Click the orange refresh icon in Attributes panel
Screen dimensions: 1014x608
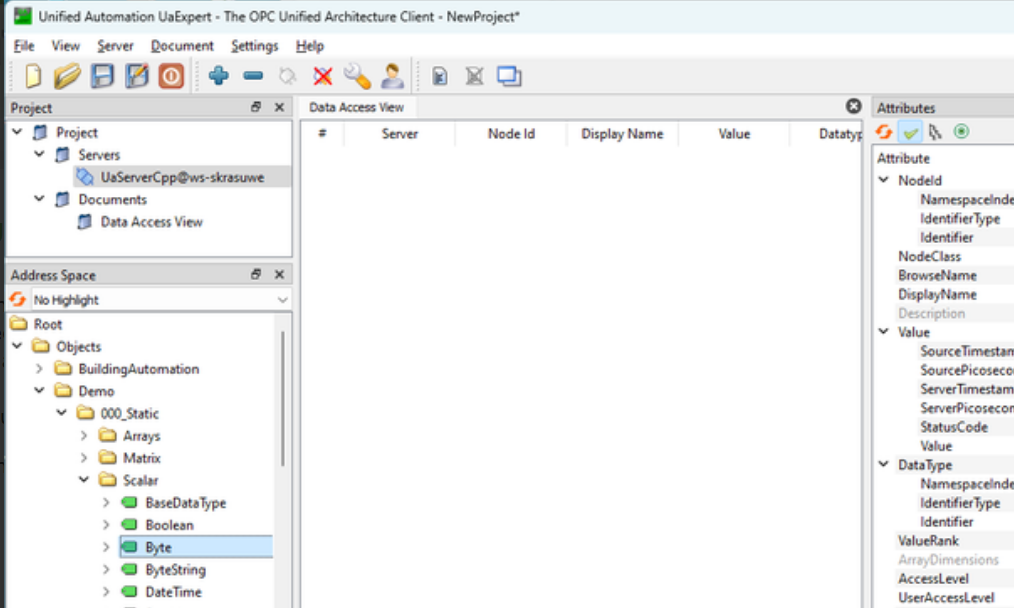pyautogui.click(x=884, y=132)
